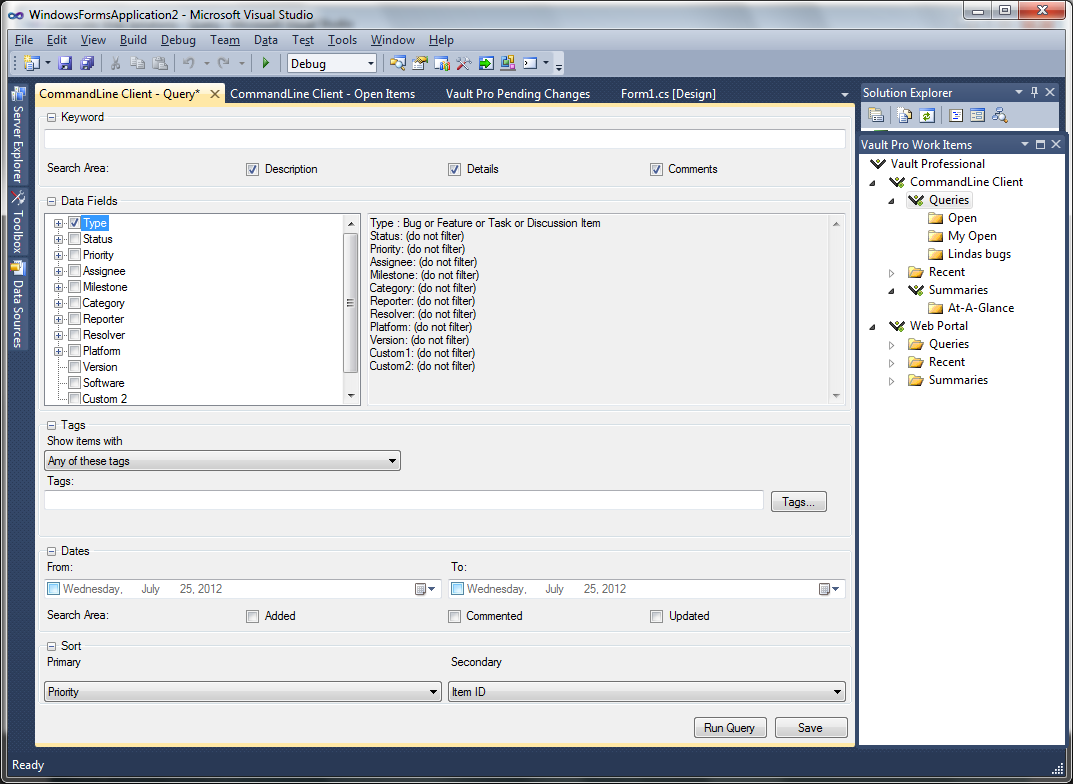Click View Class Diagram icon in Solution Explorer
The width and height of the screenshot is (1073, 784).
pos(999,116)
